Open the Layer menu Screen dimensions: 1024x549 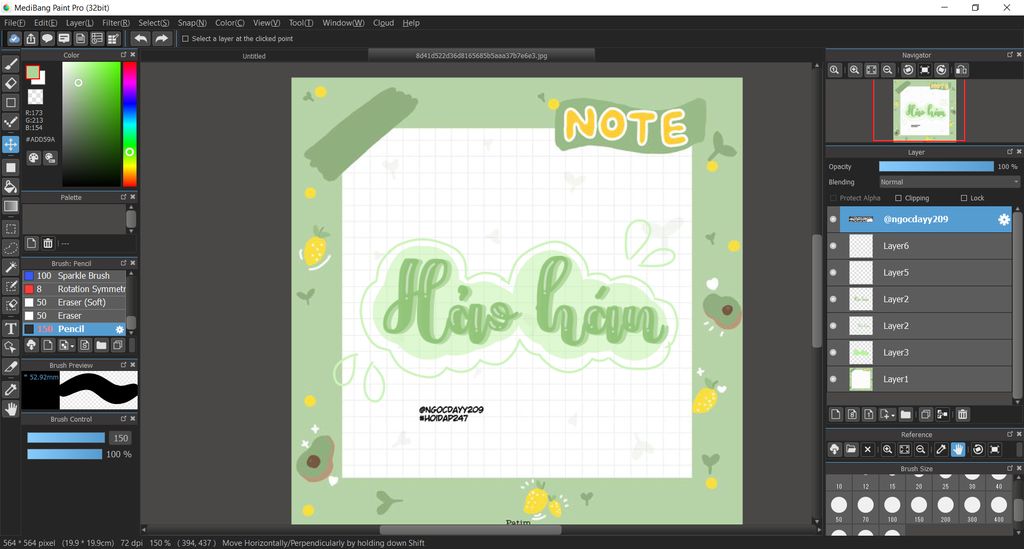[x=80, y=23]
